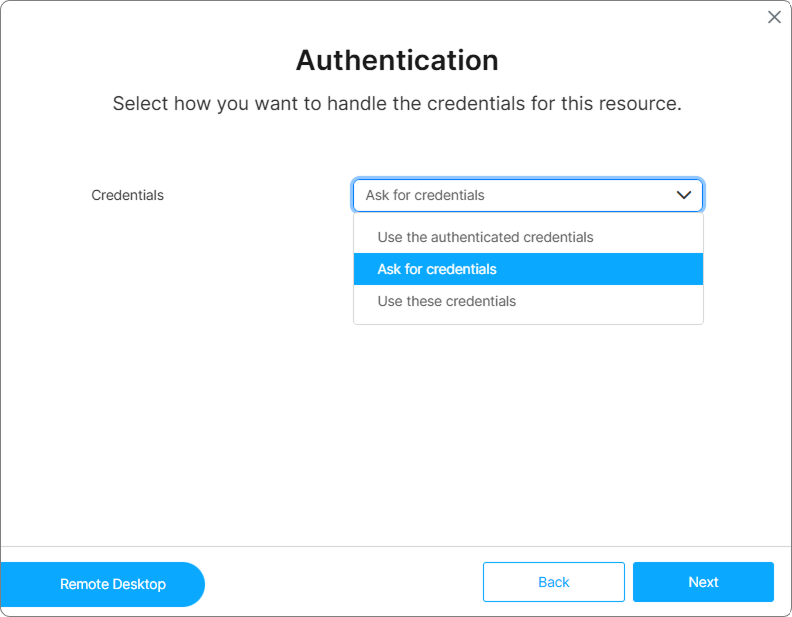Click the Credentials dropdown chevron arrow
The height and width of the screenshot is (617, 792).
point(683,195)
